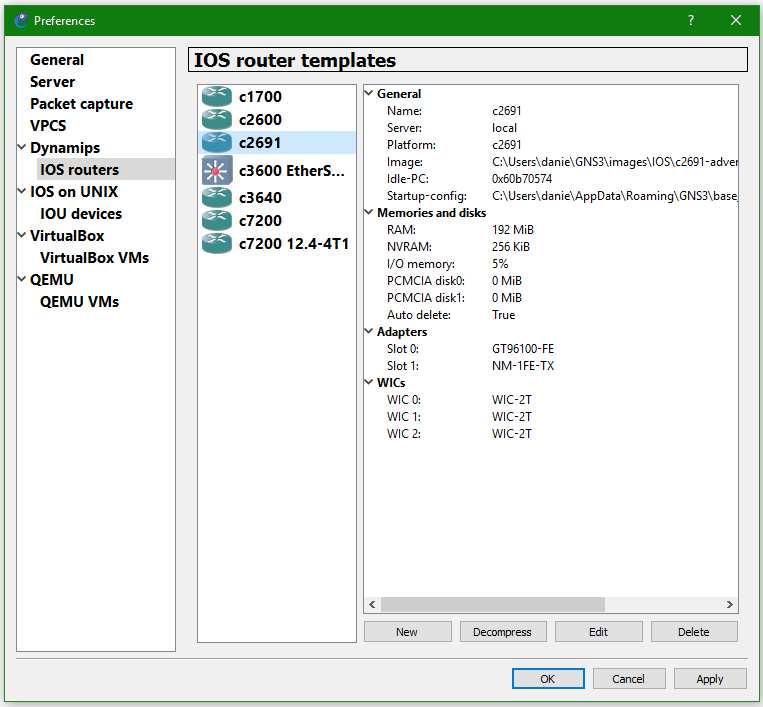Viewport: 763px width, 707px height.
Task: Select the c2600 template name
Action: tap(260, 120)
